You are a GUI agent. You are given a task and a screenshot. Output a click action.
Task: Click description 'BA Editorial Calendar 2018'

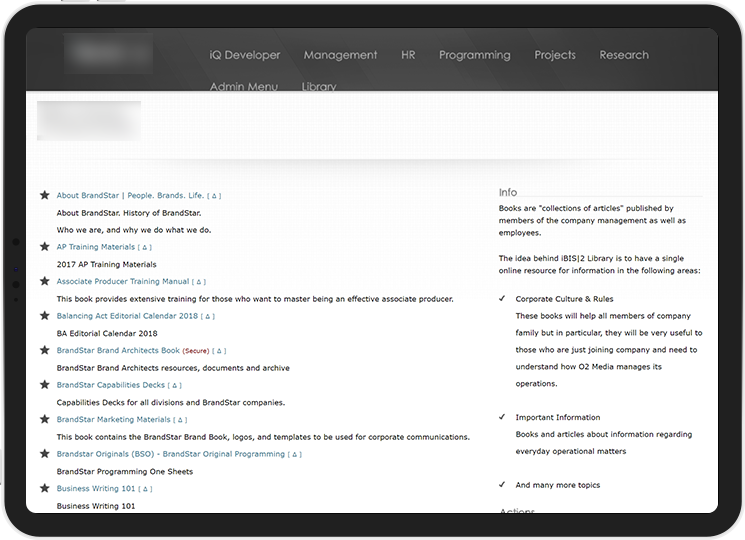107,333
